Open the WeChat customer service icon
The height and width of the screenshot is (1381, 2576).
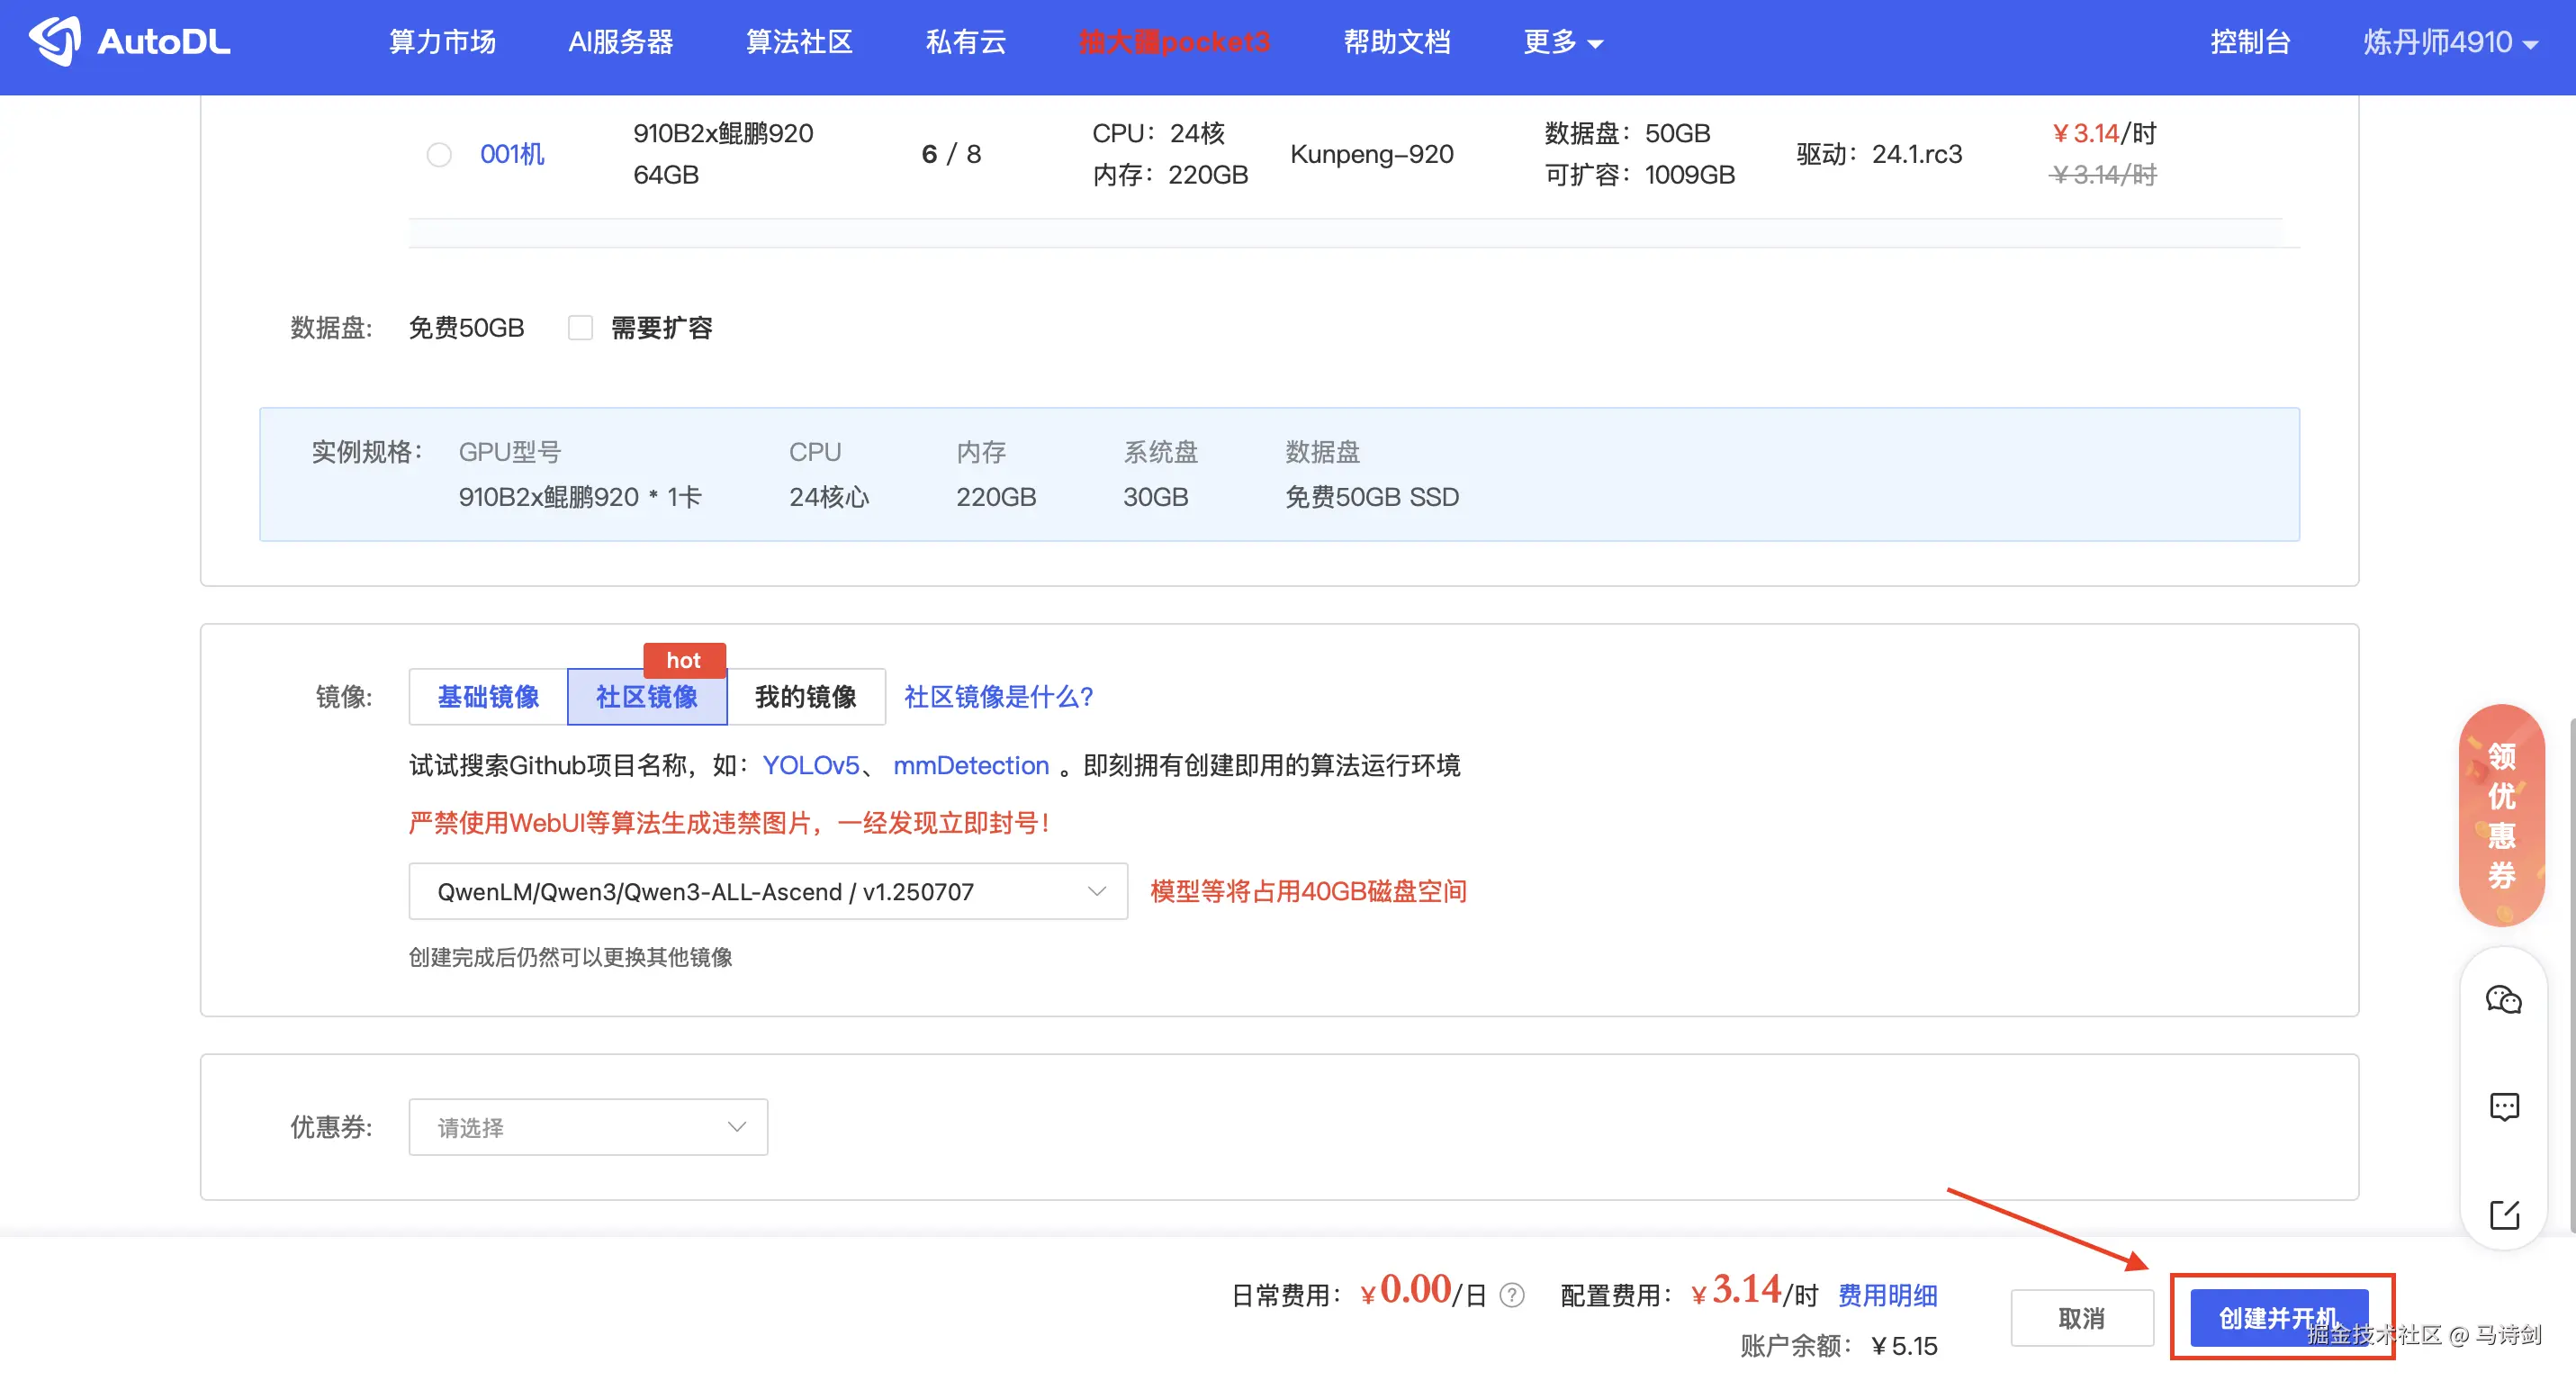pos(2504,998)
